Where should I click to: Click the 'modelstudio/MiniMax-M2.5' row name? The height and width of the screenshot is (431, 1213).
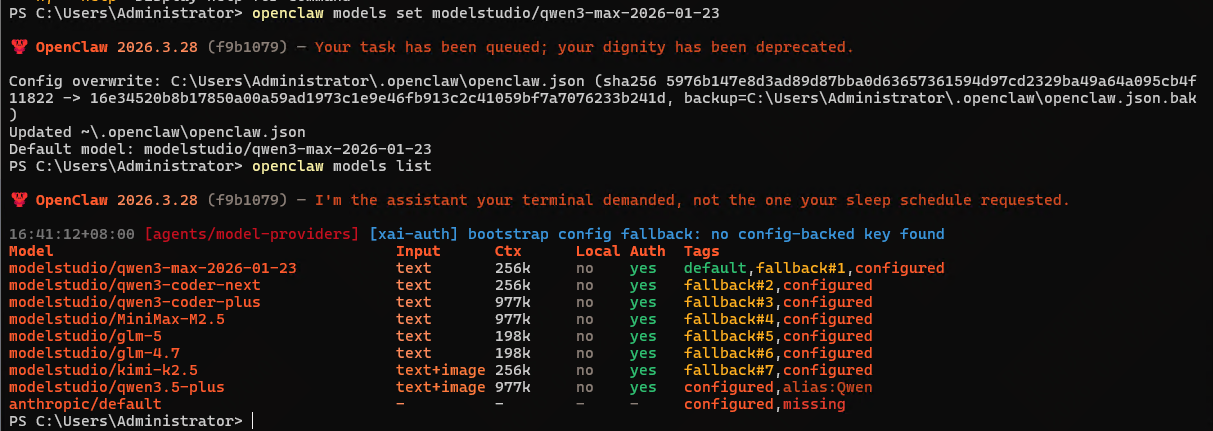click(117, 319)
